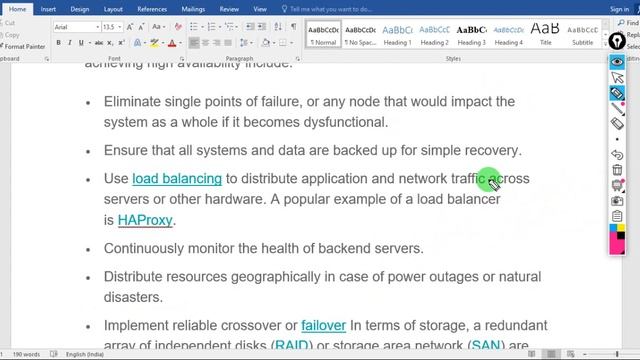The image size is (640, 360).
Task: Open the Paragraph dialog launcher
Action: pyautogui.click(x=298, y=59)
